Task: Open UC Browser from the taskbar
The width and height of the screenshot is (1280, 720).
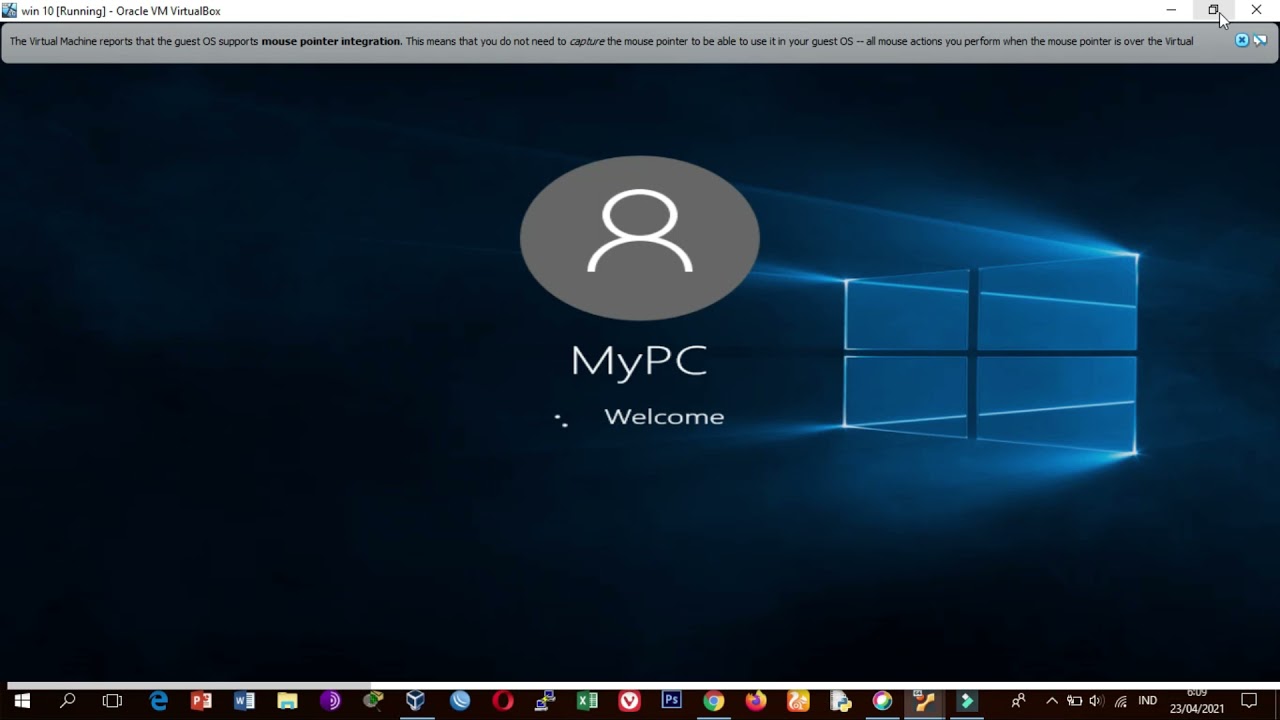Action: [797, 701]
